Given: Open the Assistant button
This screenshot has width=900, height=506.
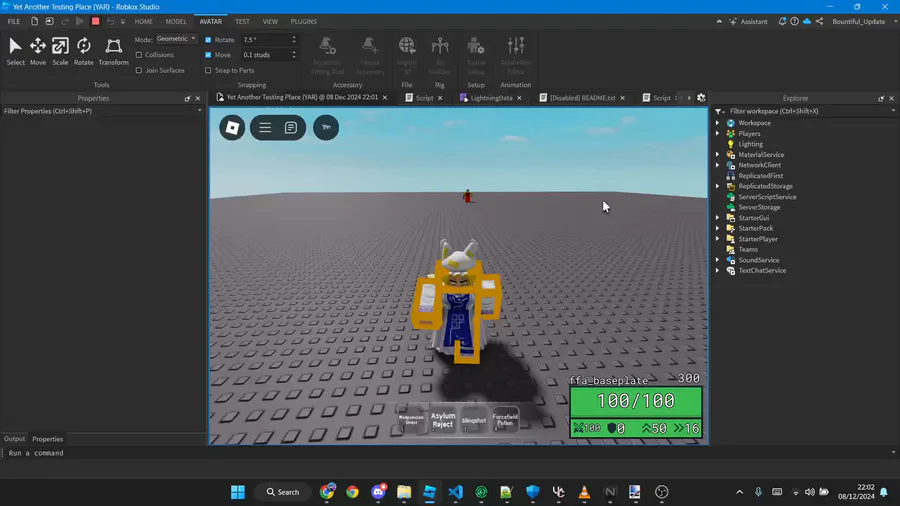Looking at the screenshot, I should pos(748,21).
